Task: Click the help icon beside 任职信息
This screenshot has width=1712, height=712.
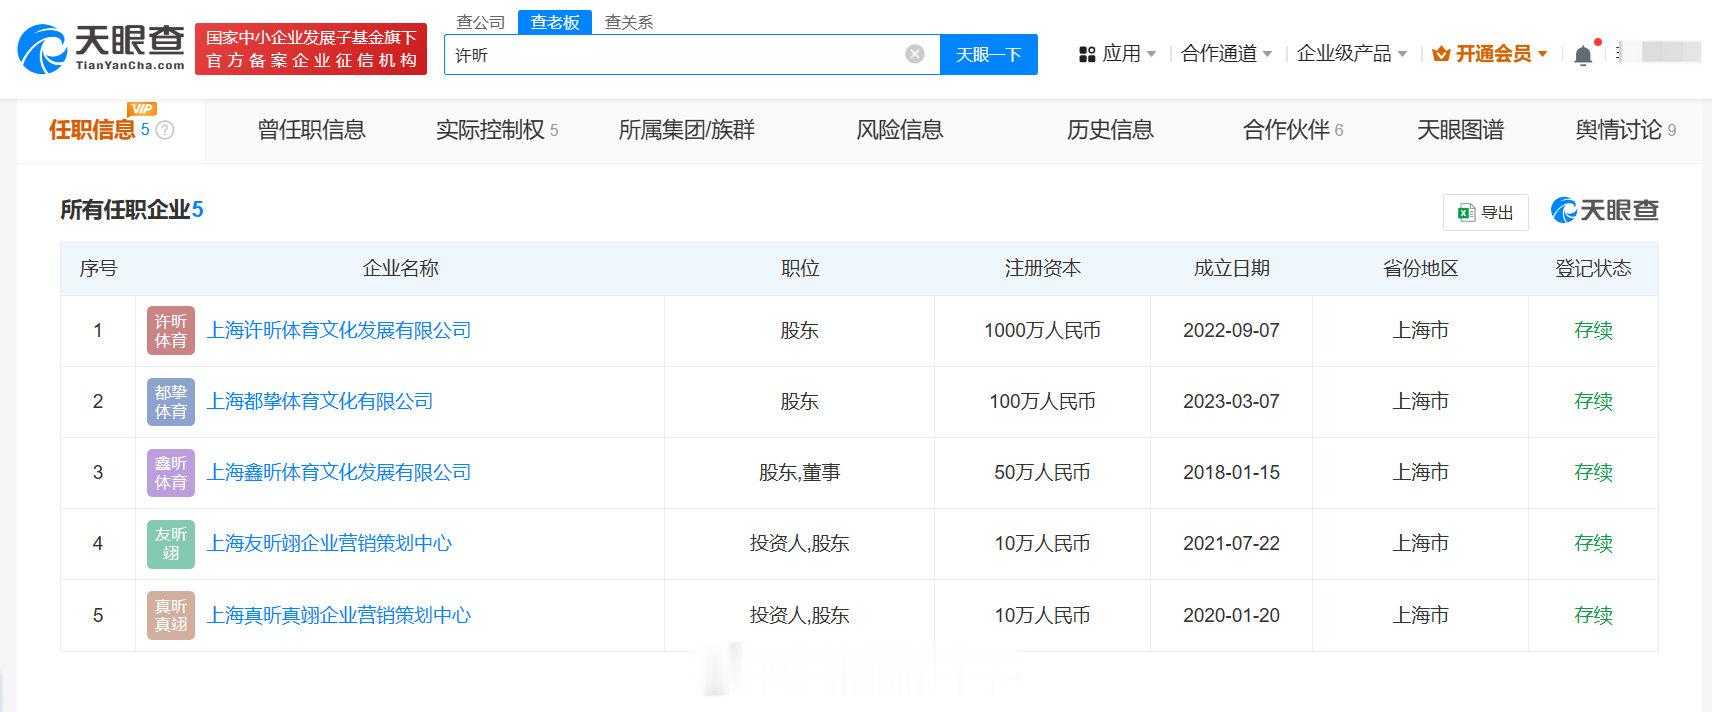Action: tap(166, 130)
